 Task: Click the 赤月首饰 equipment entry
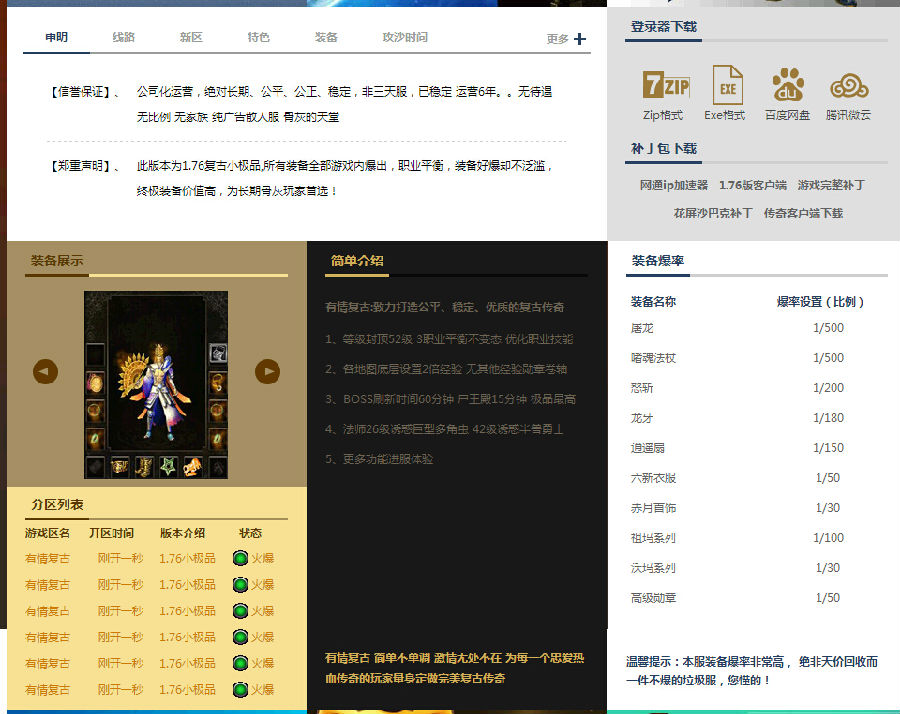click(653, 508)
